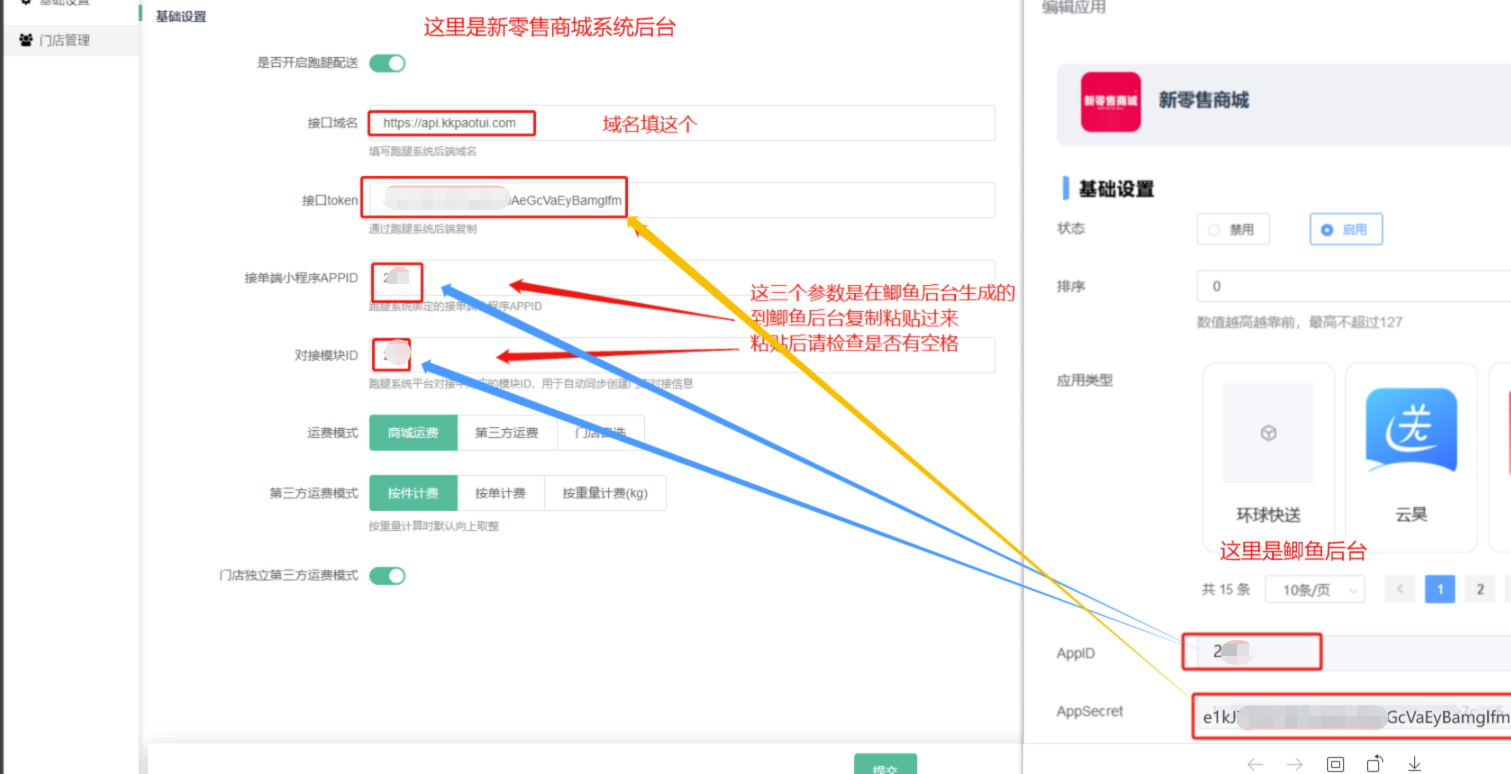Click the 接口域名 input field

pyautogui.click(x=760, y=123)
